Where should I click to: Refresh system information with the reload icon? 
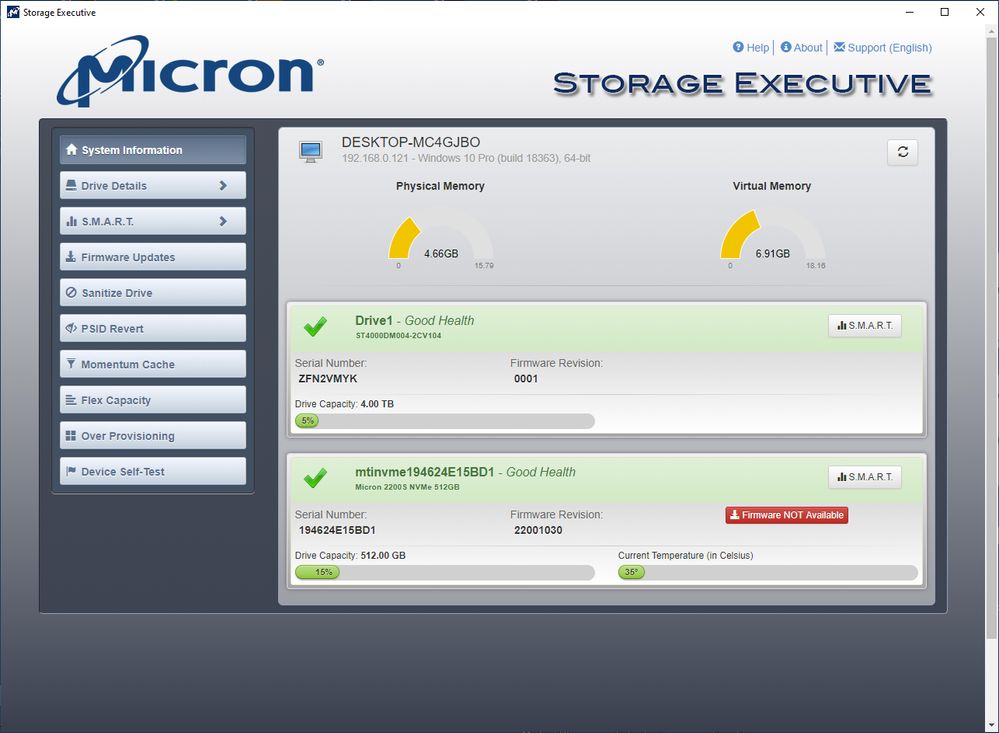coord(903,152)
